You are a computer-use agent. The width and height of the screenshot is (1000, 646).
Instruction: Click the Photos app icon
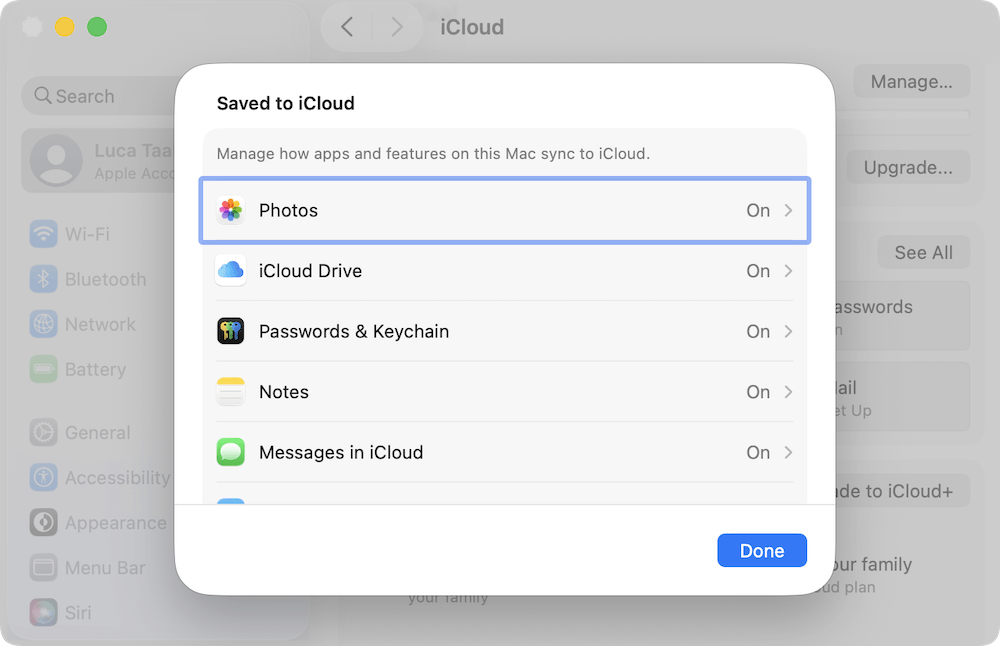click(231, 210)
